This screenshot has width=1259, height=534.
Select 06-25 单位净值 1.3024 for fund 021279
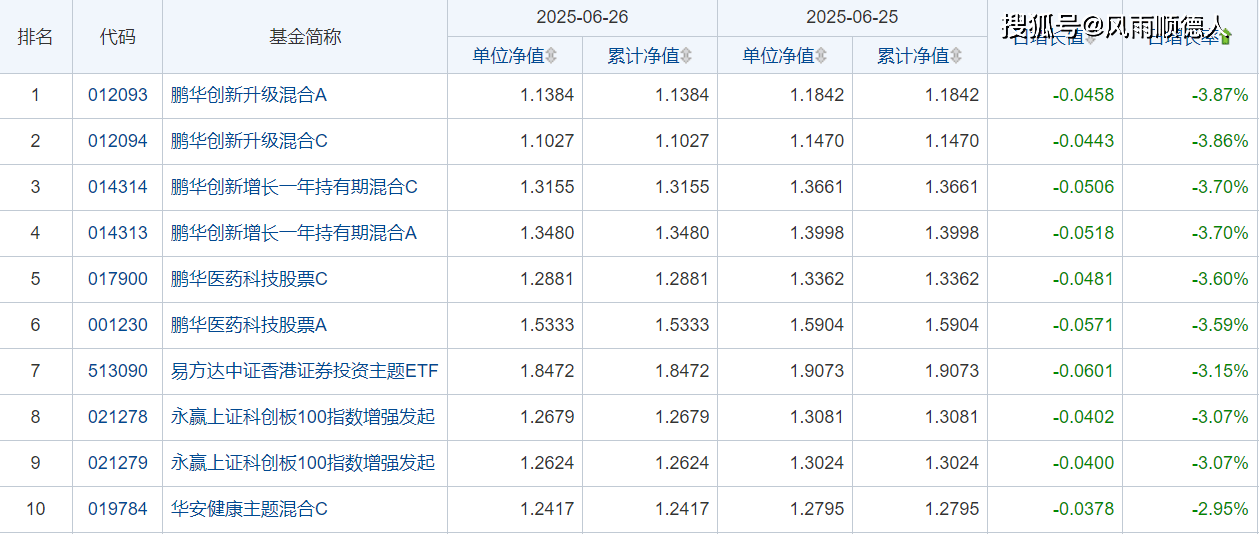click(x=817, y=463)
